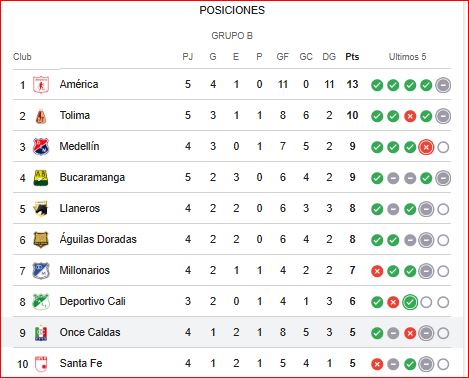469x378 pixels.
Task: Click the Santa Fe crest icon
Action: pos(41,363)
